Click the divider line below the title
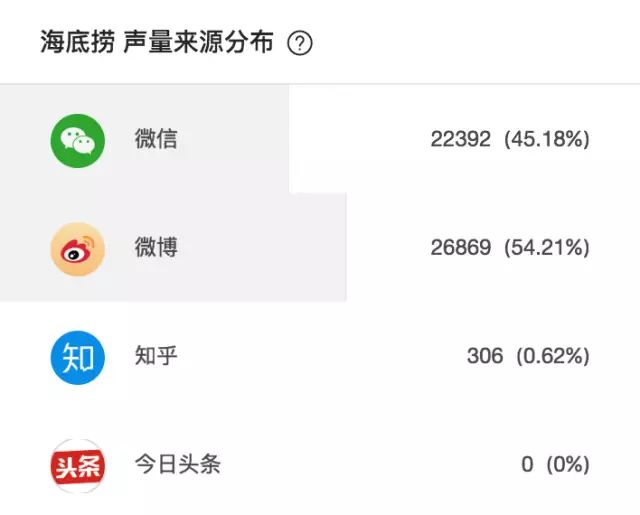The height and width of the screenshot is (515, 640). (320, 84)
